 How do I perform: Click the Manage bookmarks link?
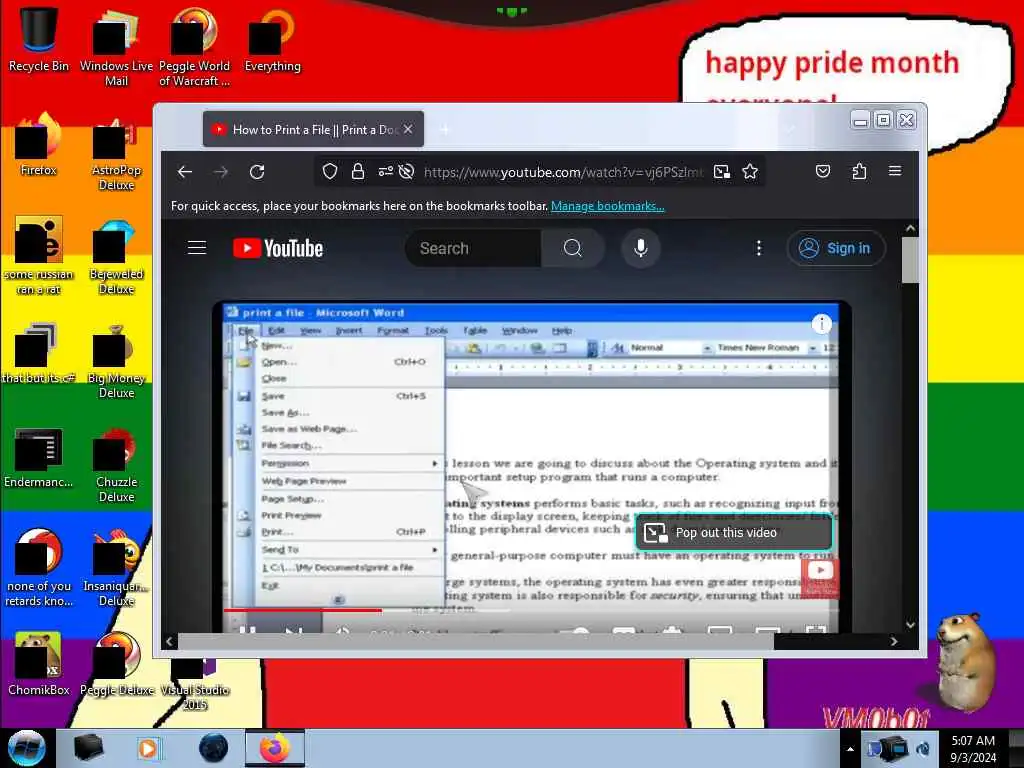click(607, 206)
